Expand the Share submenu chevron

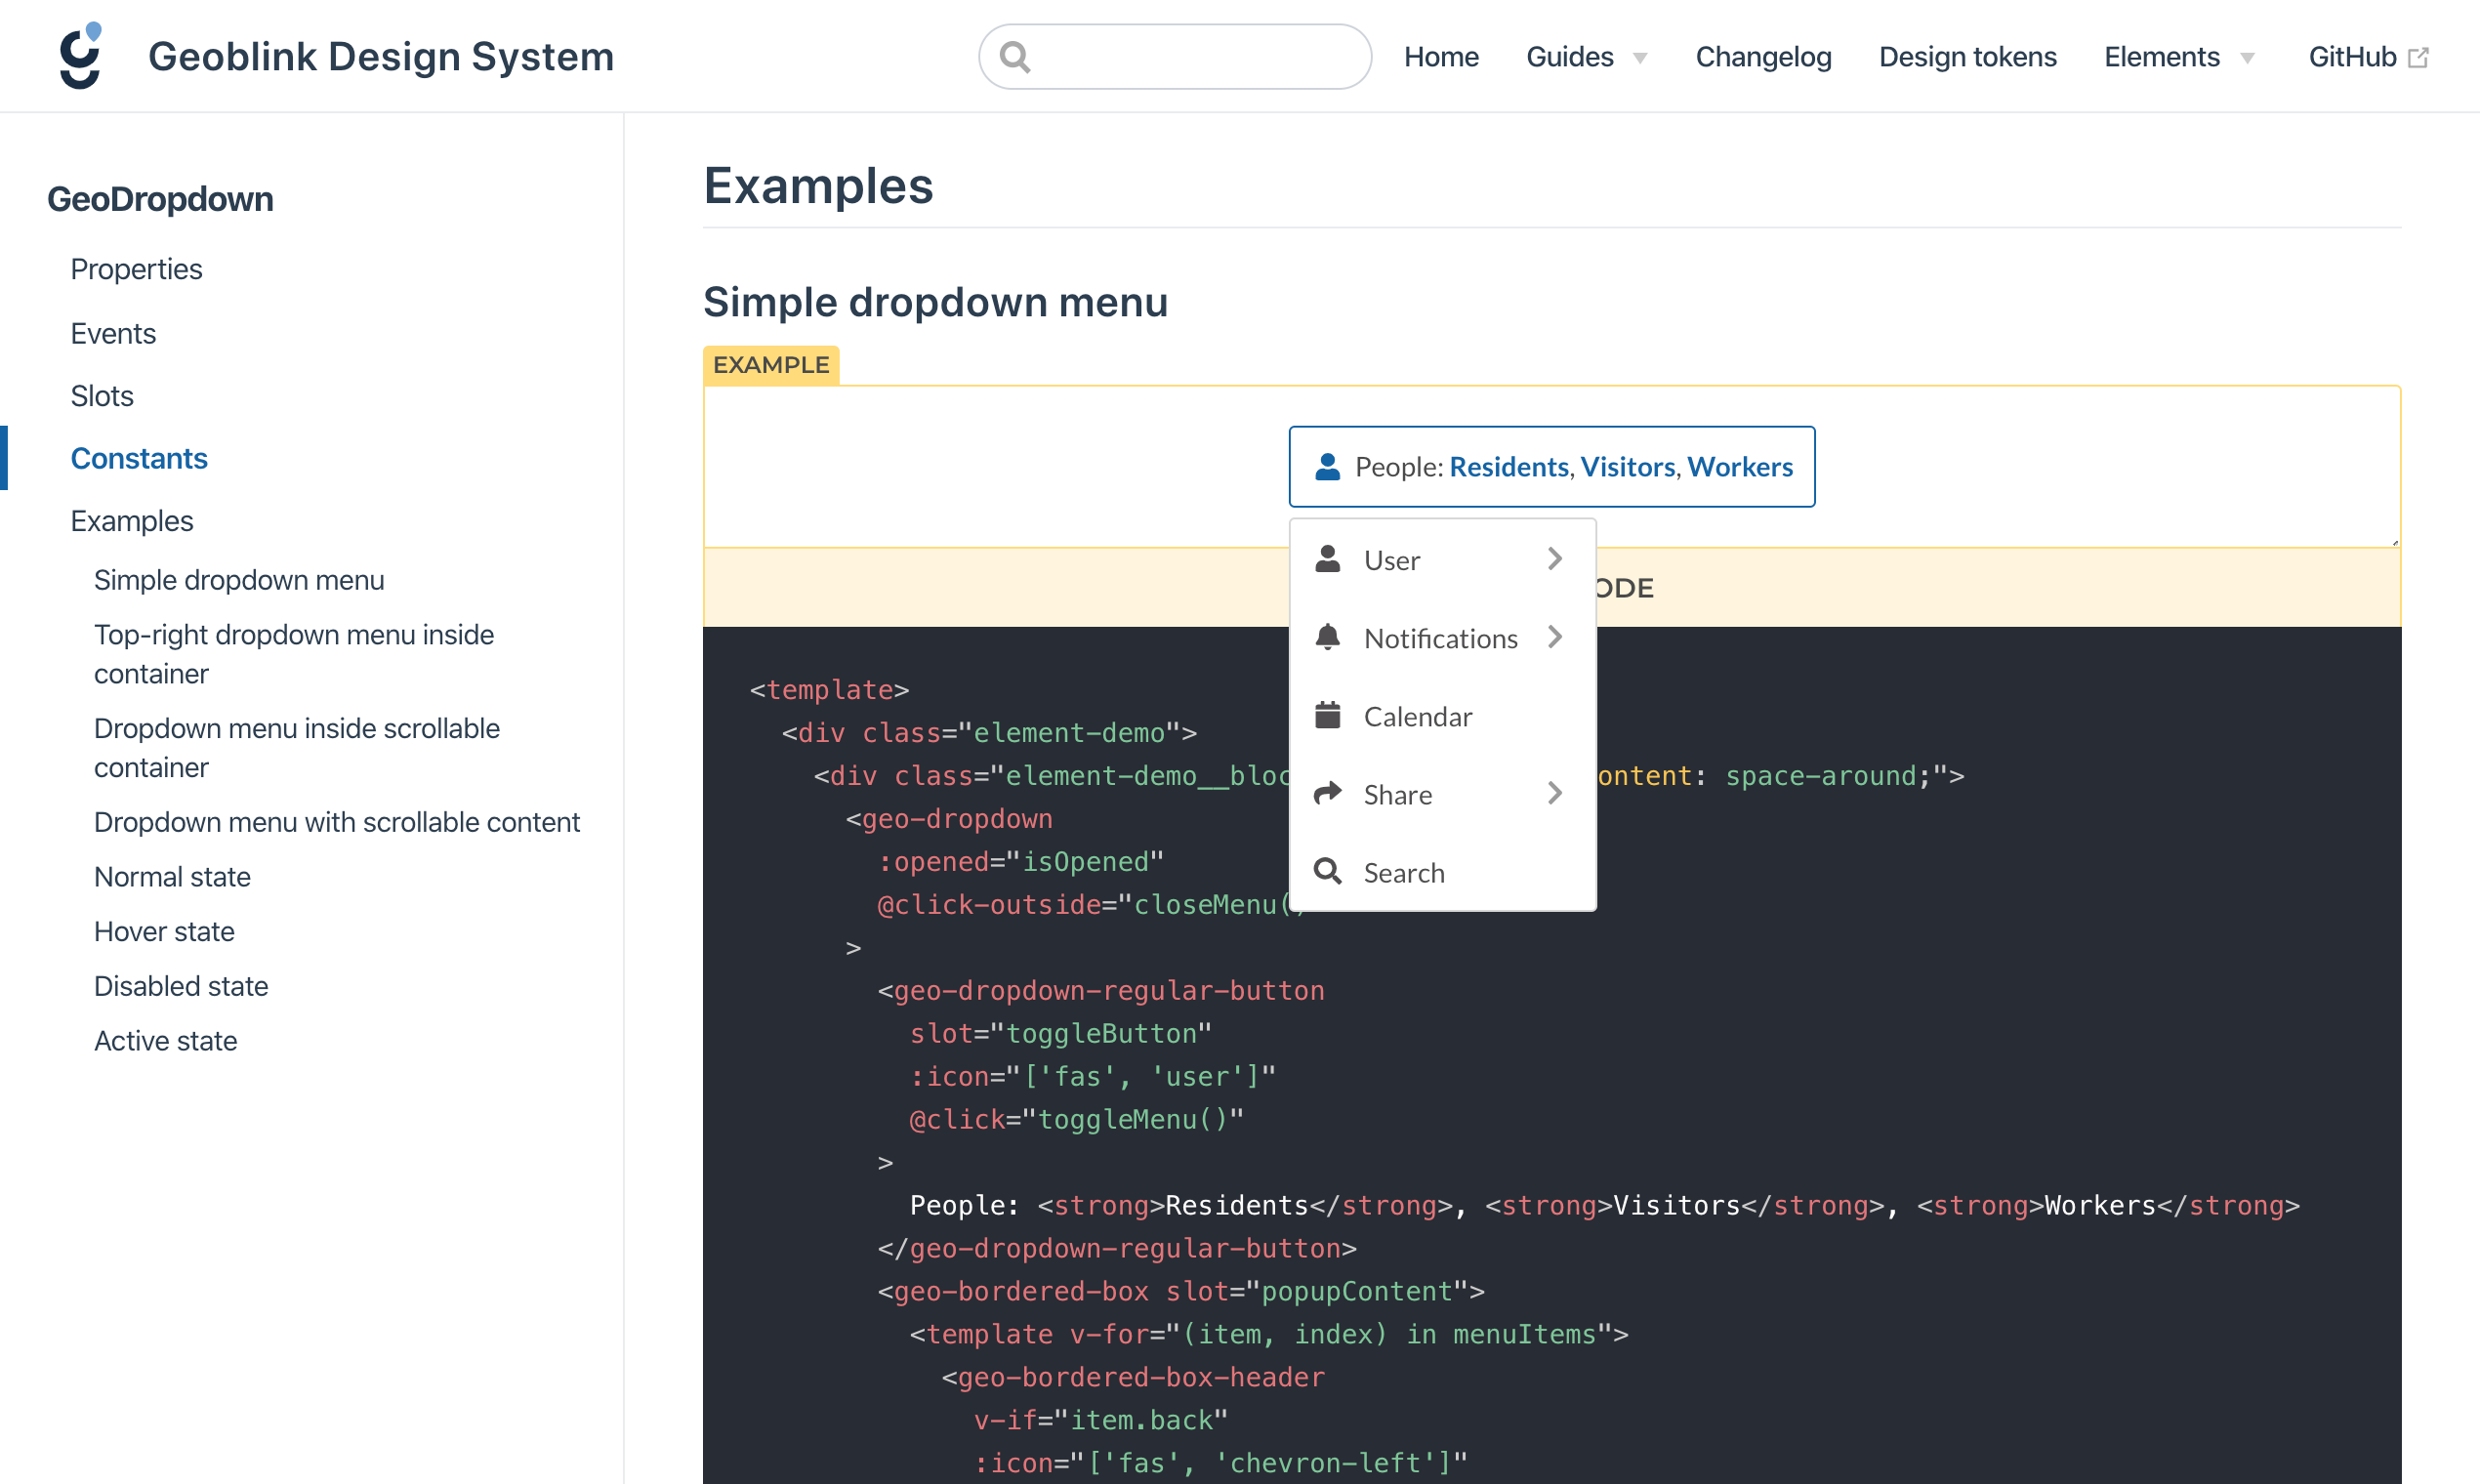tap(1553, 792)
